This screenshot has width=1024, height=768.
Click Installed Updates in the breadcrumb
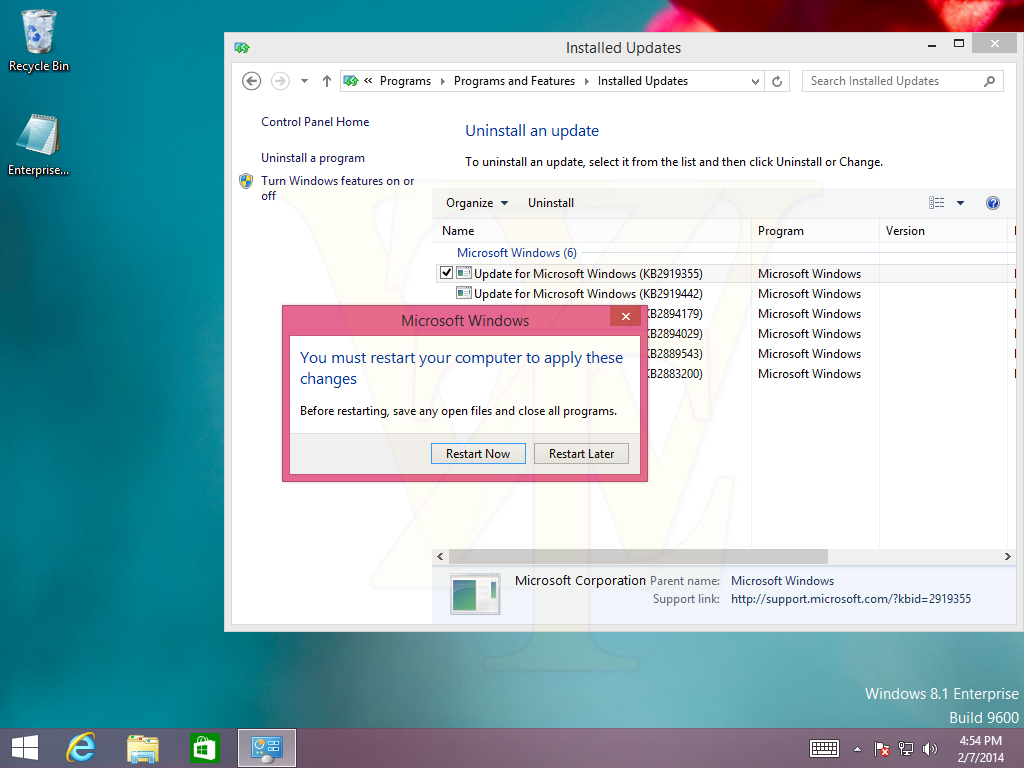[x=643, y=81]
